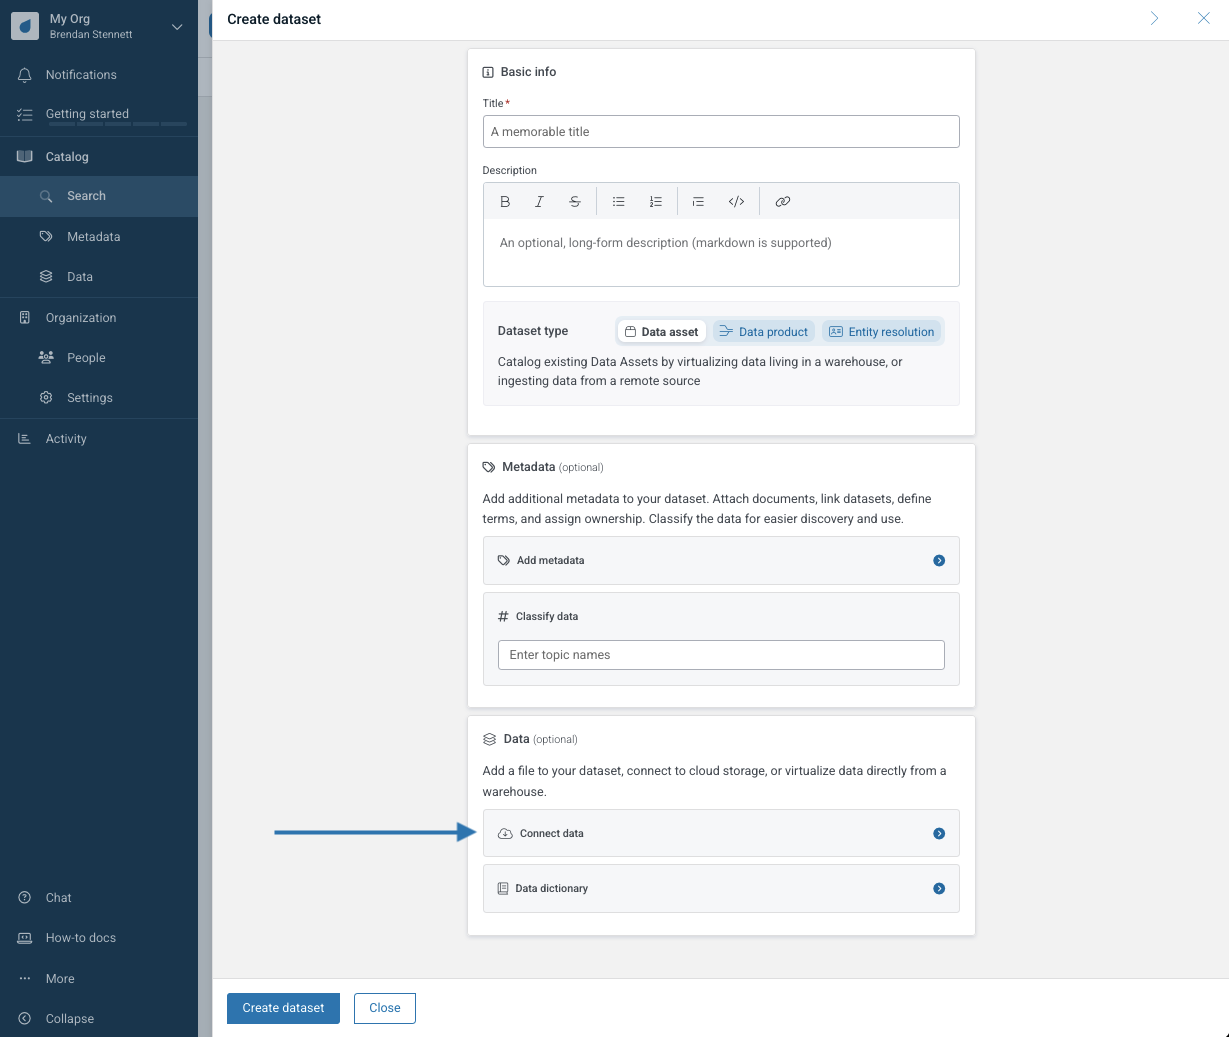Click the How-to docs laptop icon
Screen dimensions: 1229x1037
[25, 938]
